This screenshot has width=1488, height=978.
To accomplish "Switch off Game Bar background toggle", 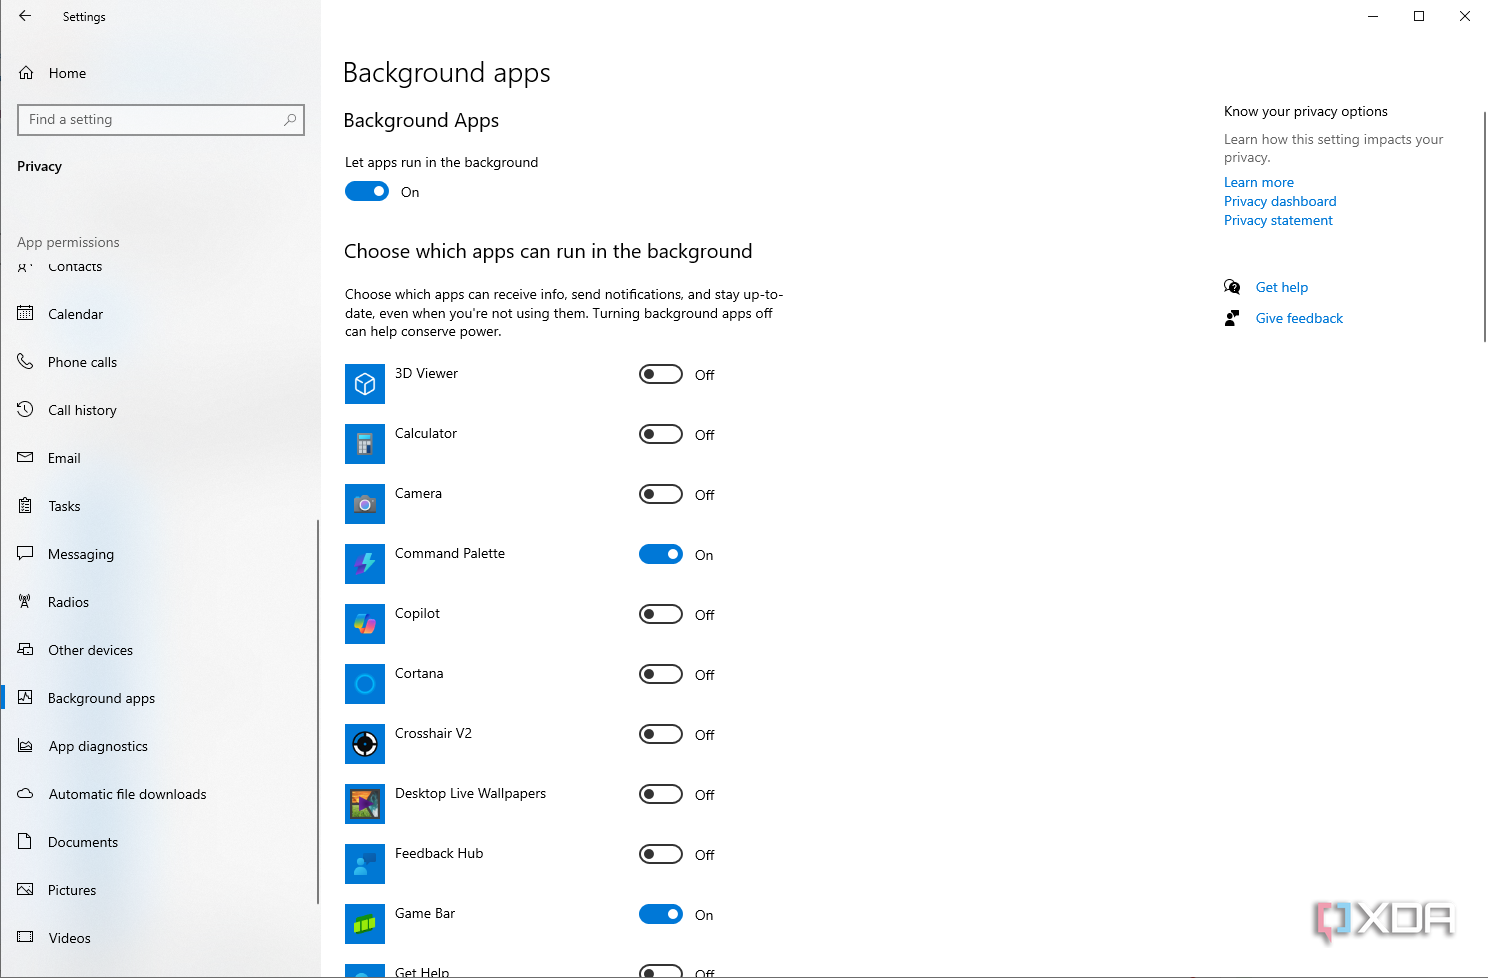I will pyautogui.click(x=661, y=914).
